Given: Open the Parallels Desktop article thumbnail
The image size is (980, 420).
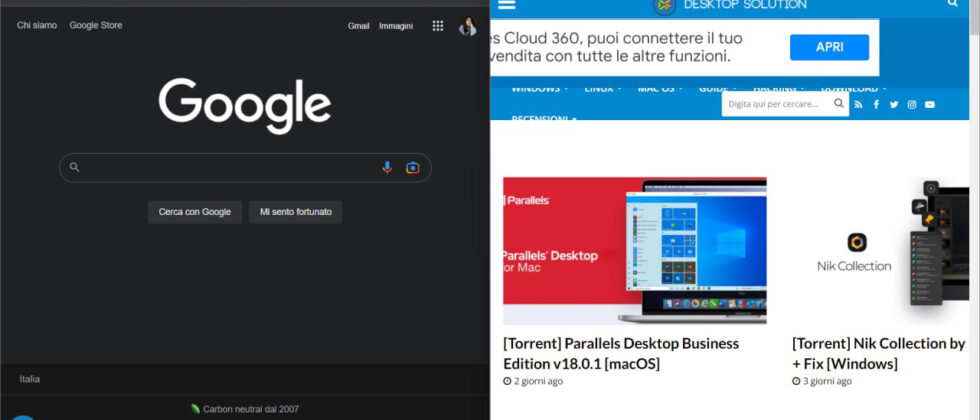Looking at the screenshot, I should click(634, 251).
